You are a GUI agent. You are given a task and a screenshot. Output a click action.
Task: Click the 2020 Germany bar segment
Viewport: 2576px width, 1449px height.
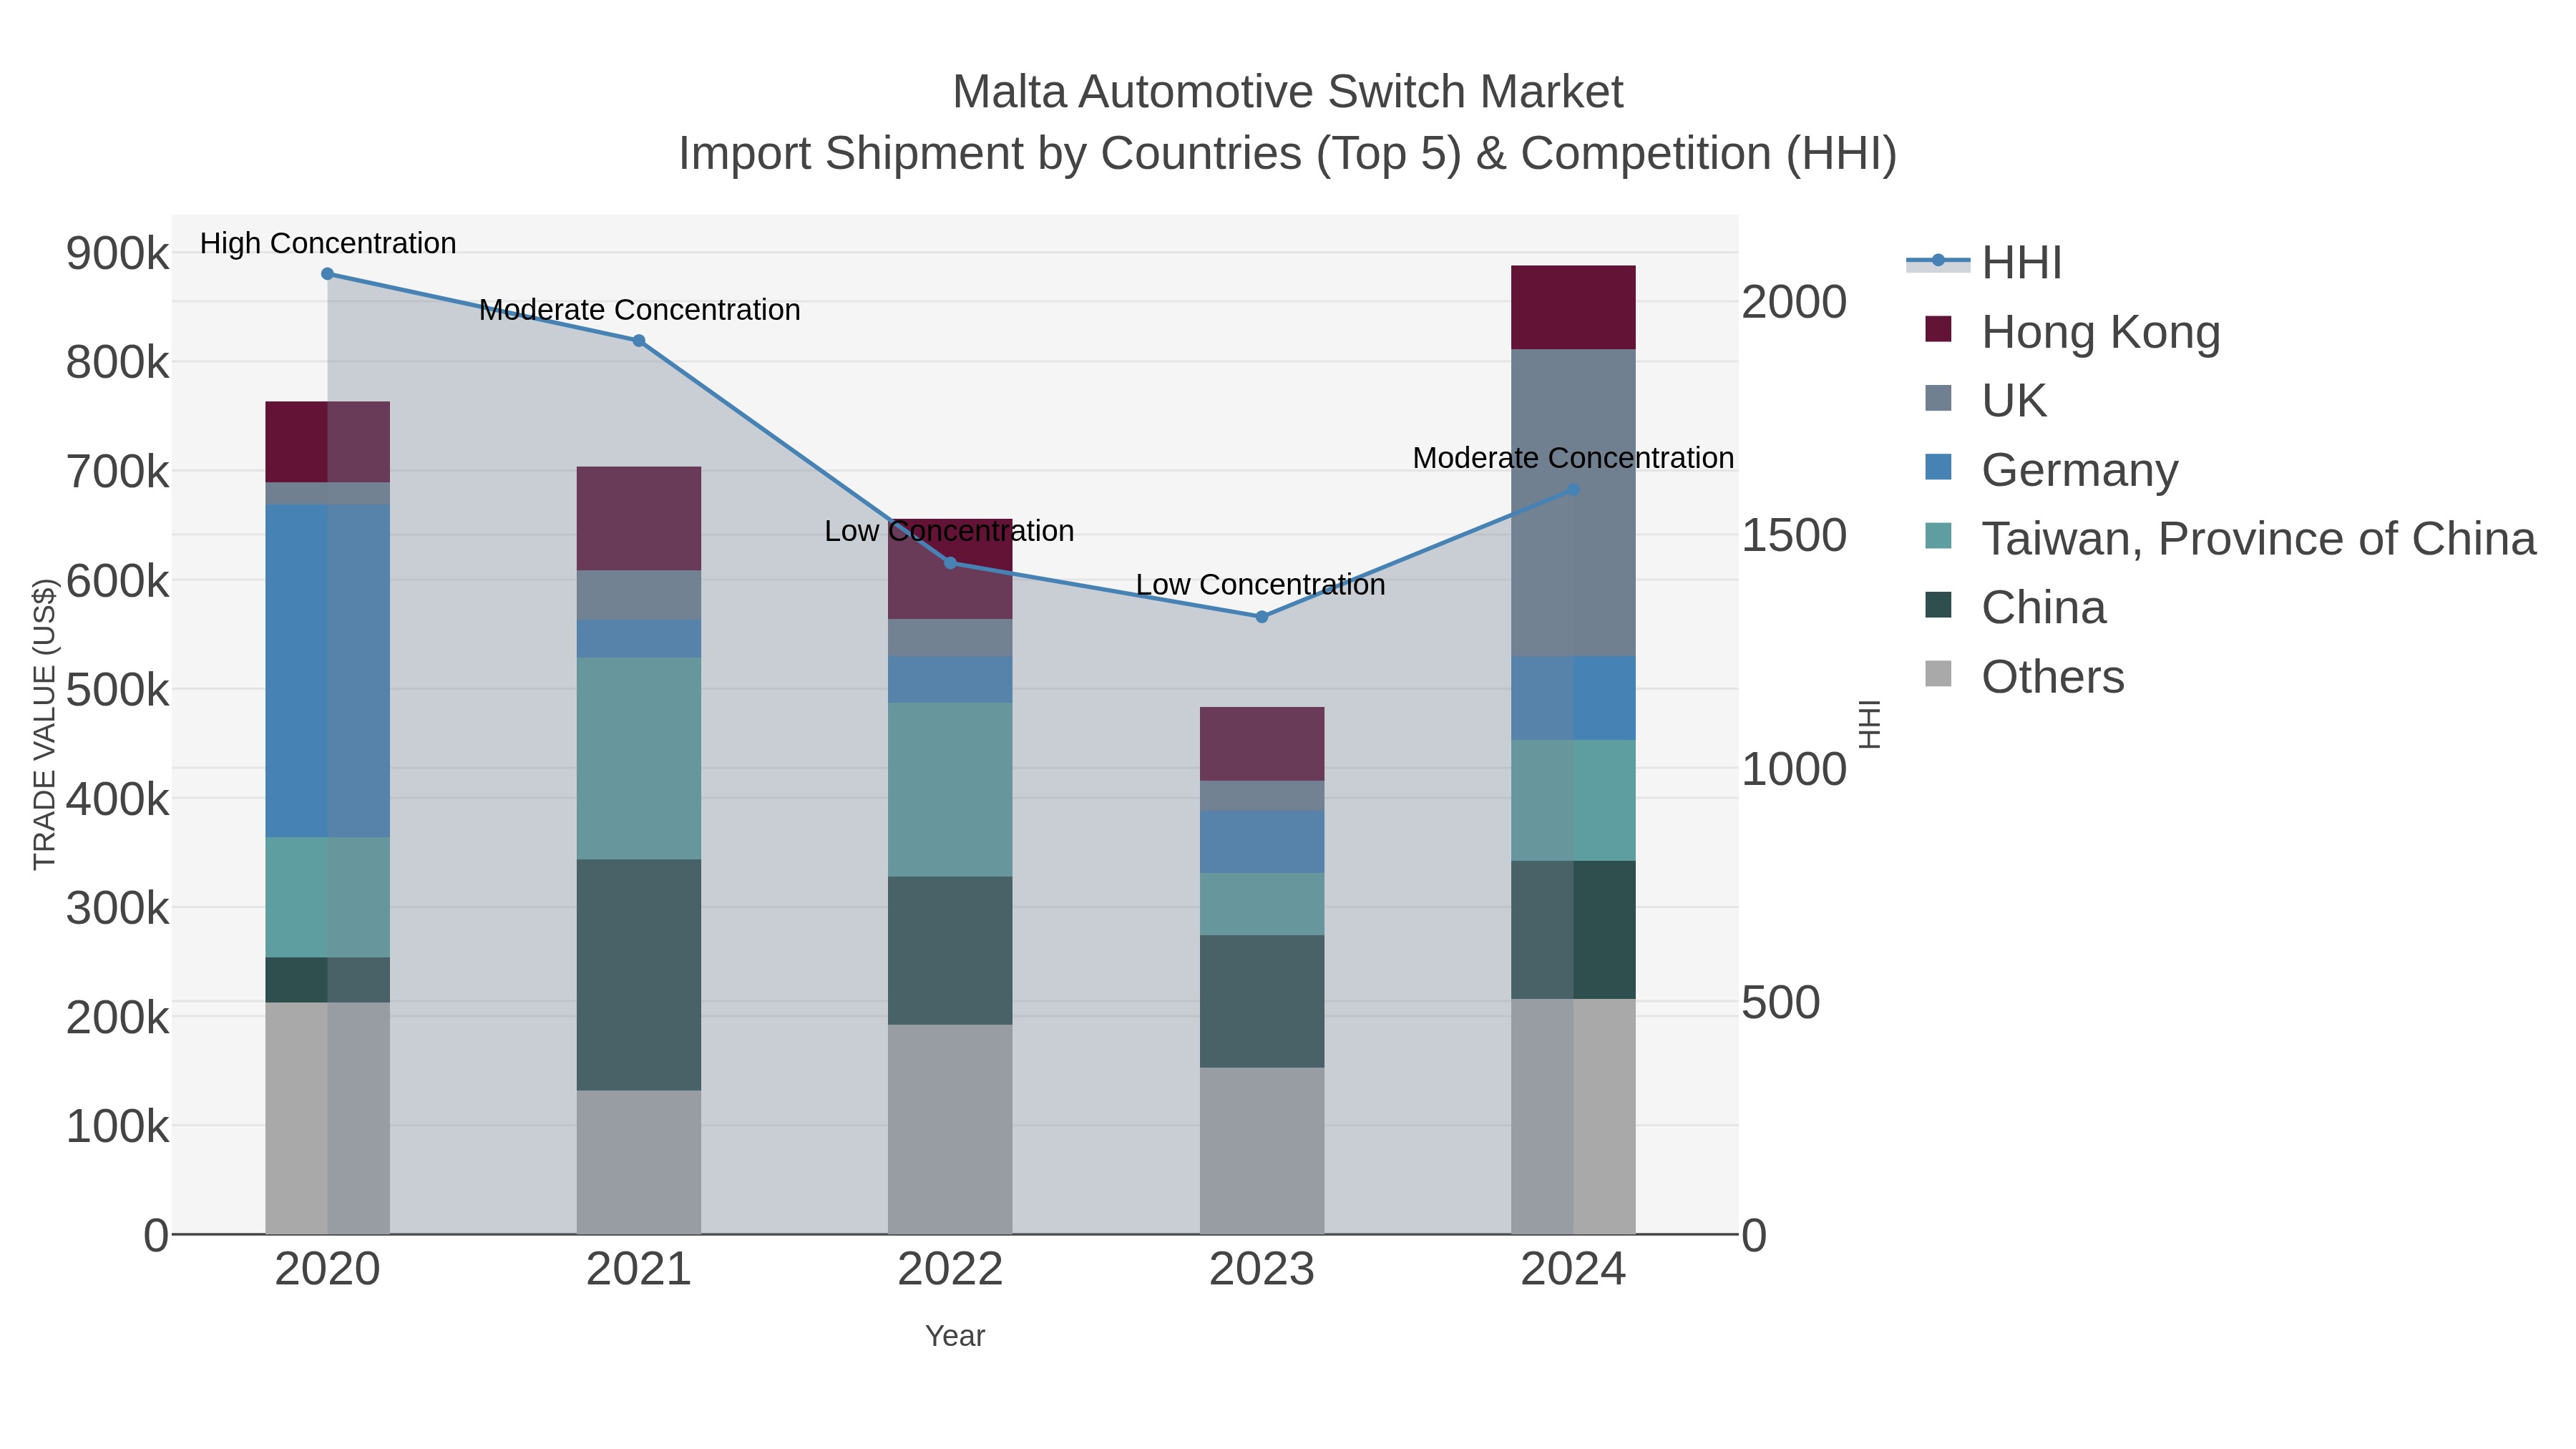point(327,671)
